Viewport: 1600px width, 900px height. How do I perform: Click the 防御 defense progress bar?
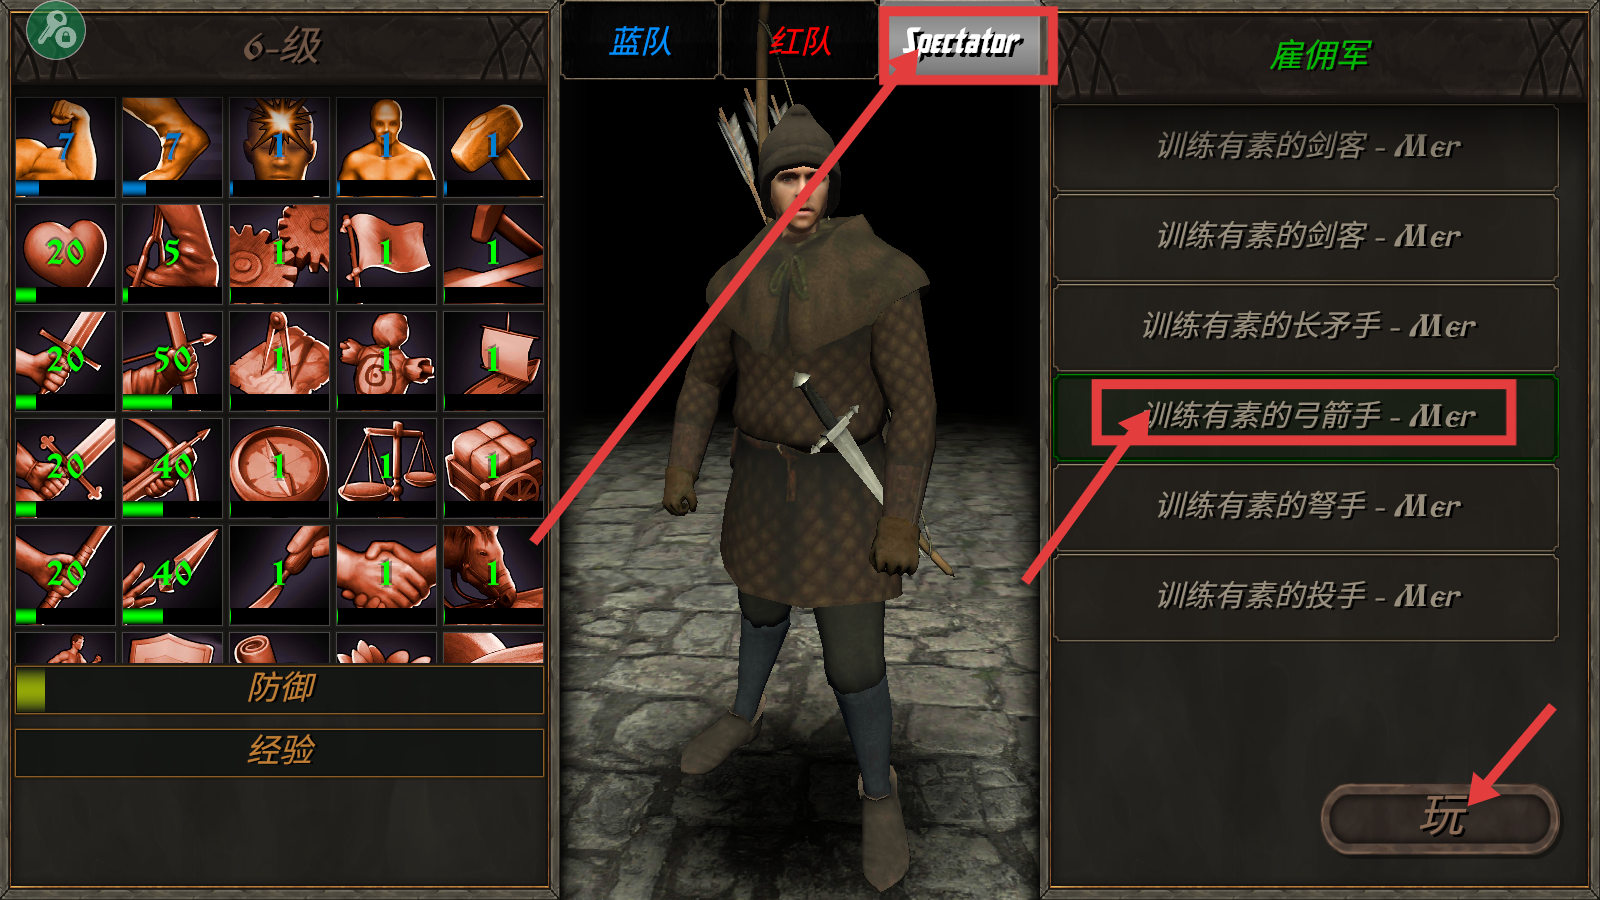(279, 689)
